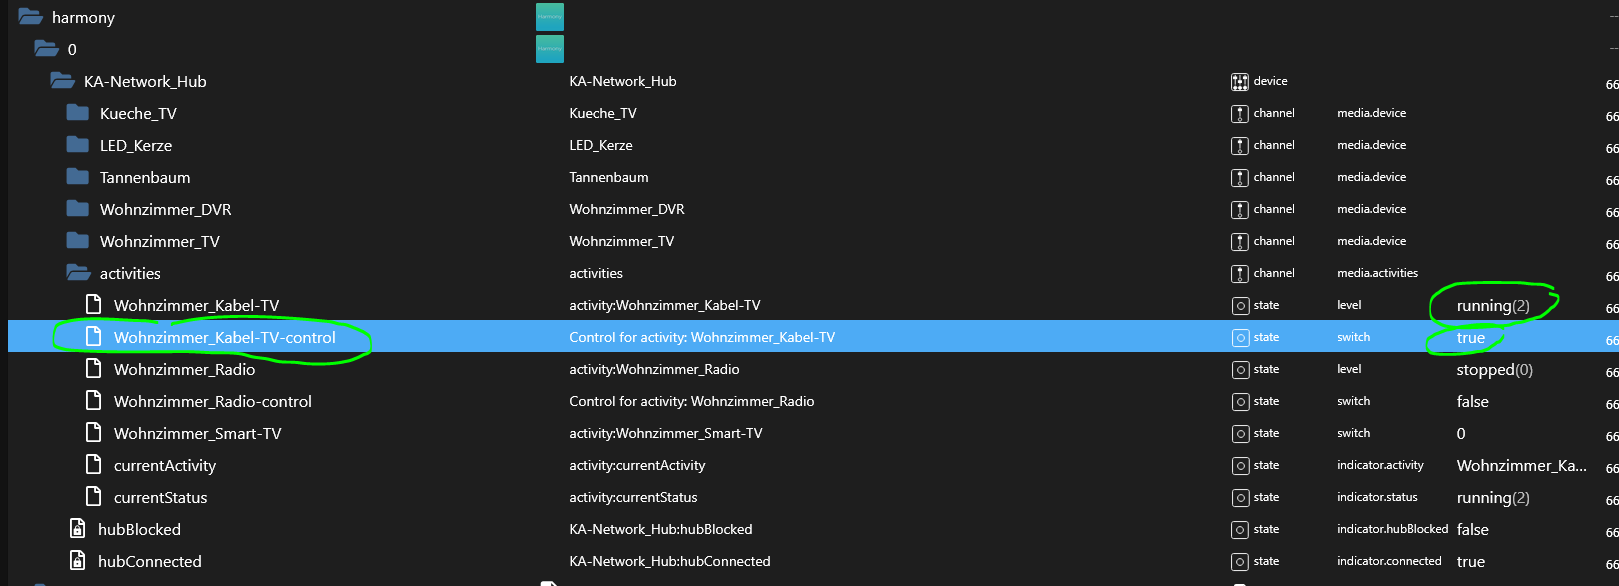The height and width of the screenshot is (586, 1619).
Task: Toggle the false switch of Wohnzimmer_Radio-control
Action: (1472, 401)
